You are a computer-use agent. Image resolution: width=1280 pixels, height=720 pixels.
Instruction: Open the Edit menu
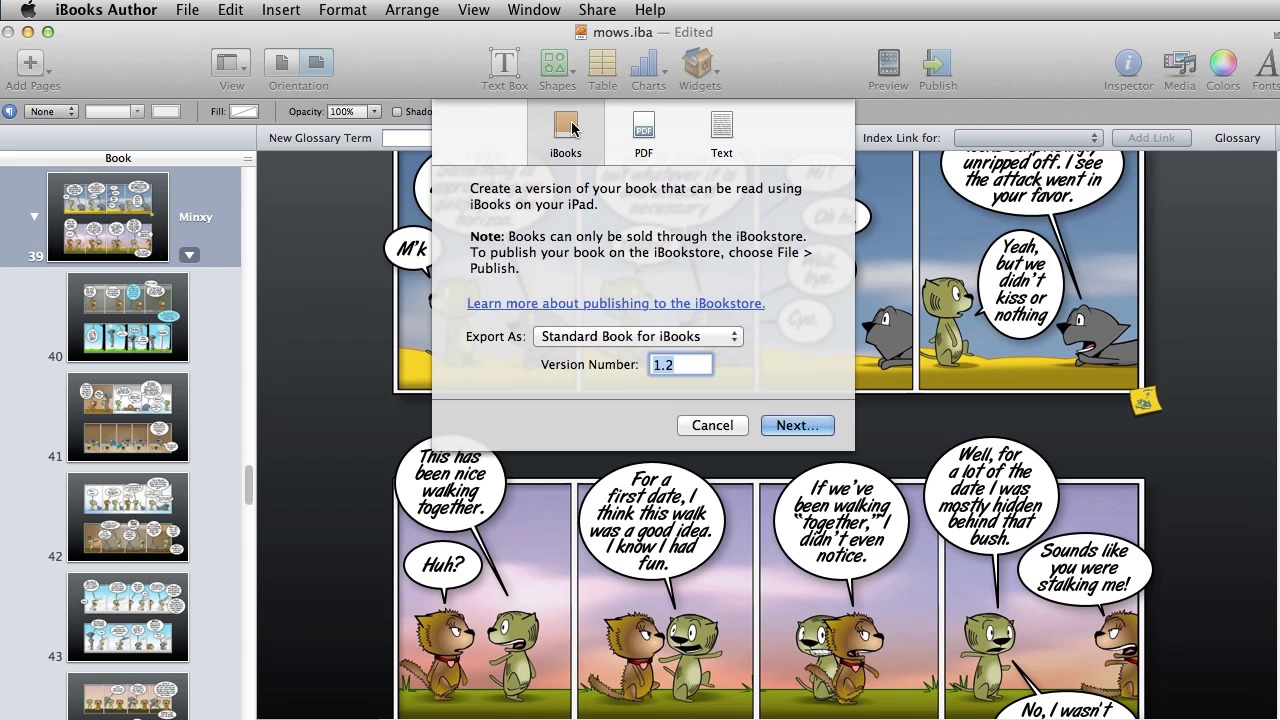point(230,10)
